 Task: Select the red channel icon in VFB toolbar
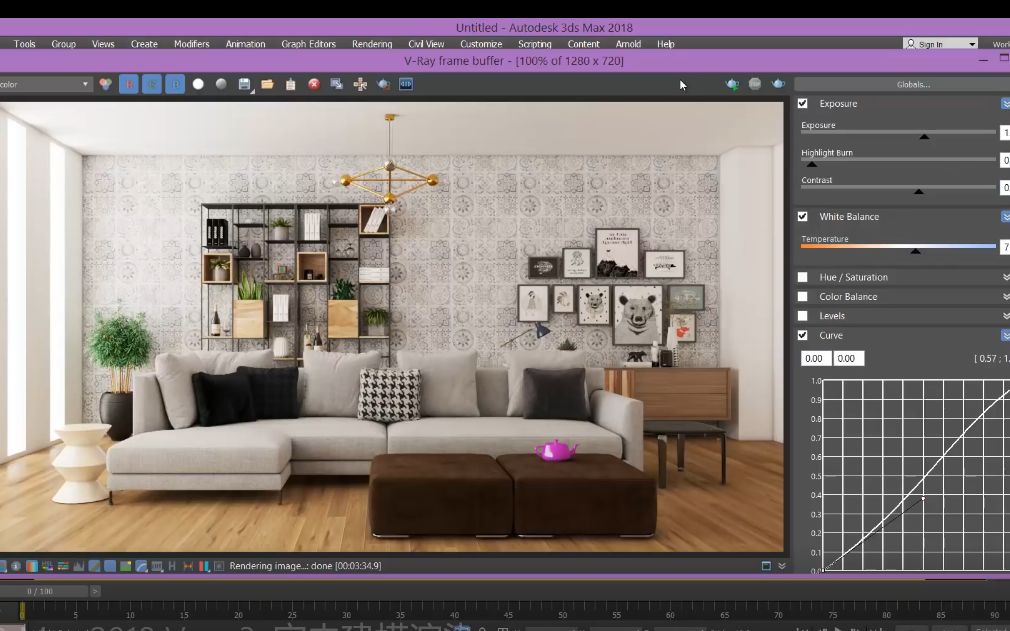point(129,84)
